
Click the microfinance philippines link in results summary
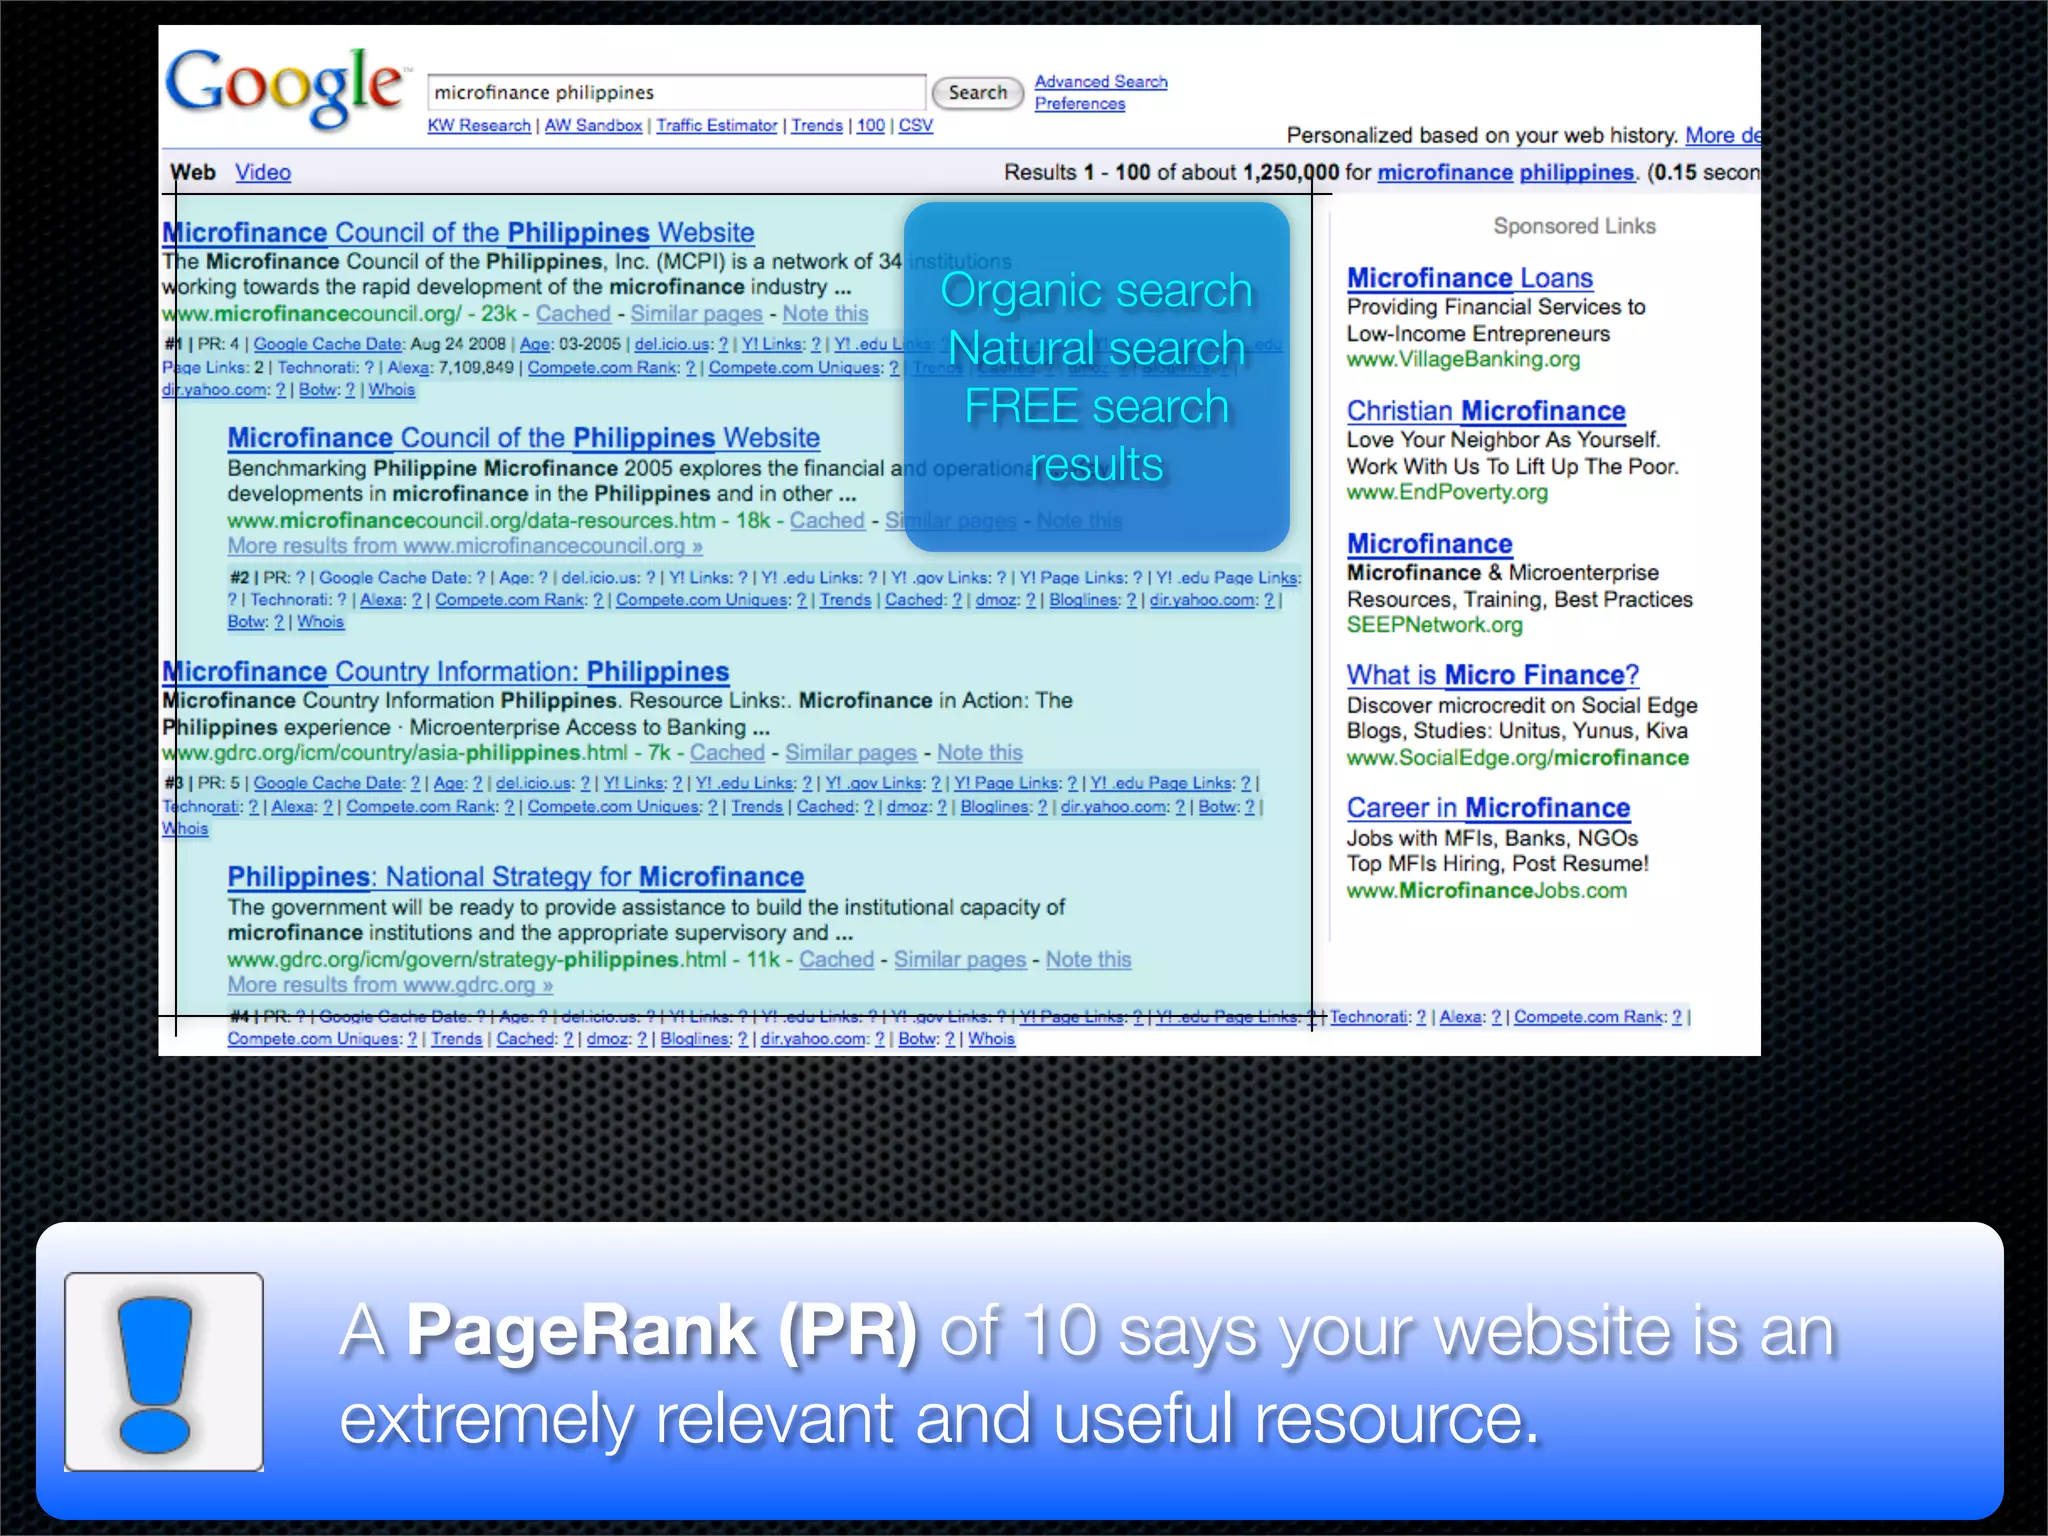[x=1505, y=172]
